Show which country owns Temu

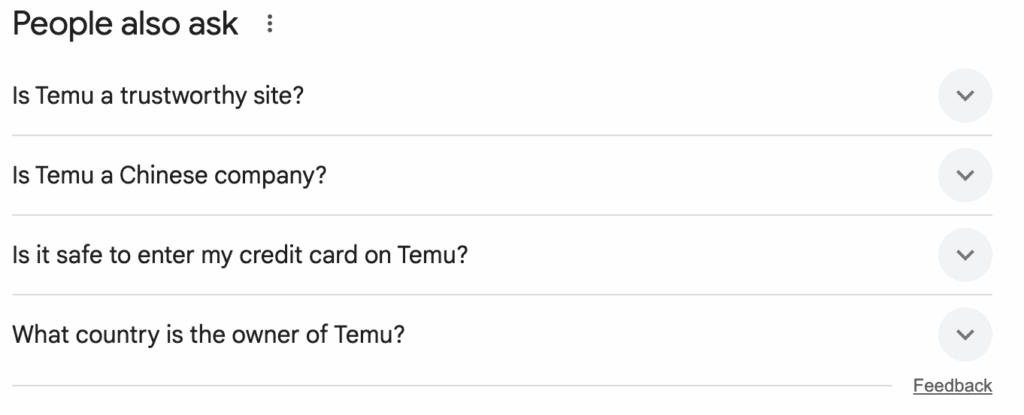(x=502, y=335)
